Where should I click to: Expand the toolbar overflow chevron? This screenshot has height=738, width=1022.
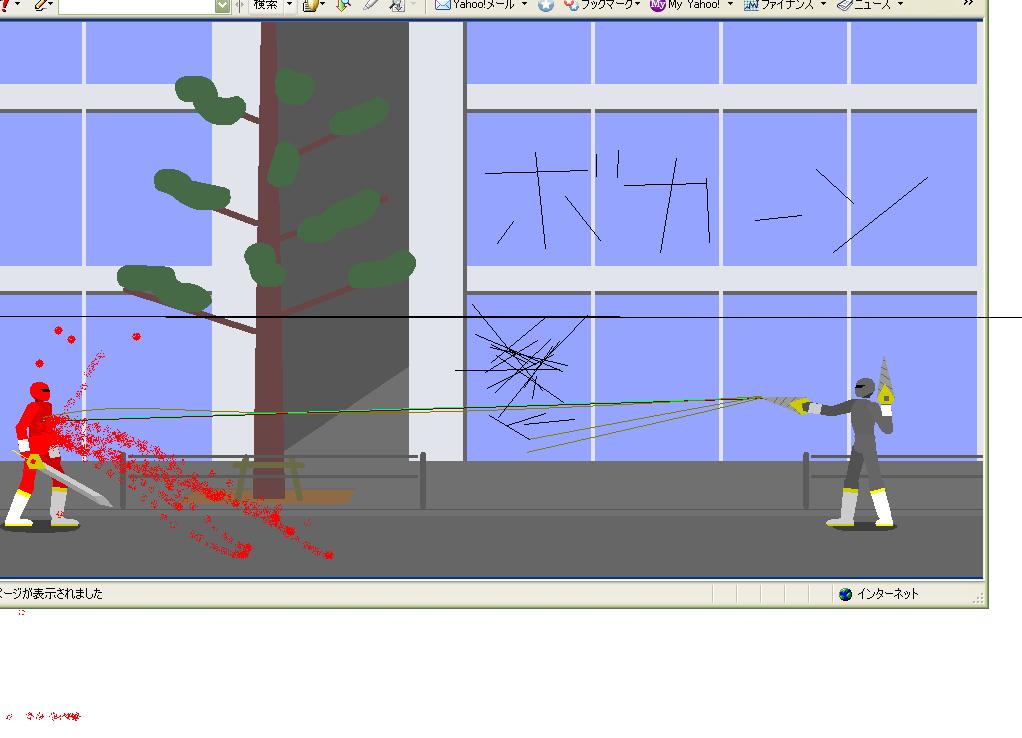coord(969,4)
